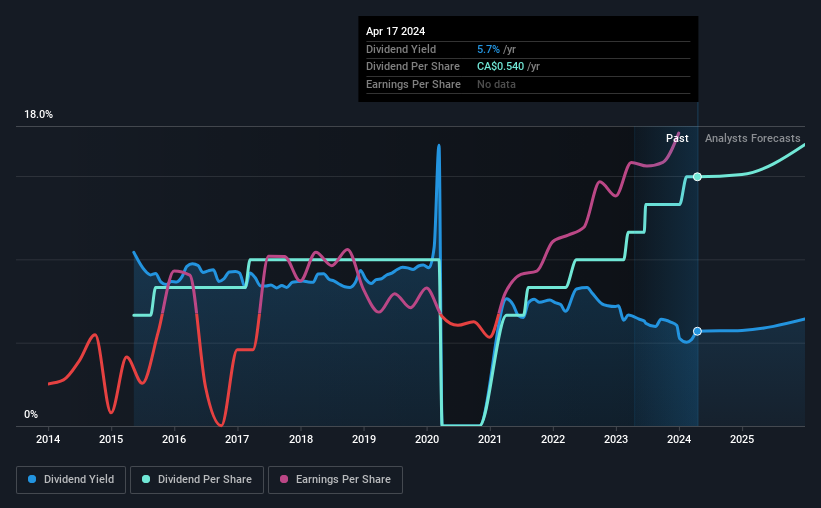The width and height of the screenshot is (821, 508).
Task: Click the 'Apr 17 2024' tooltip date
Action: coord(395,31)
